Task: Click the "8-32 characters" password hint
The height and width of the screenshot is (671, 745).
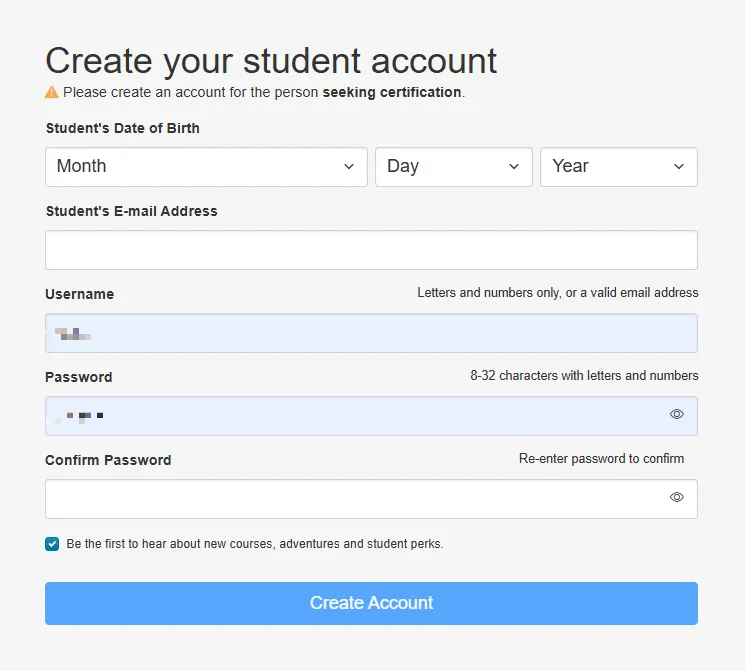Action: coord(584,376)
